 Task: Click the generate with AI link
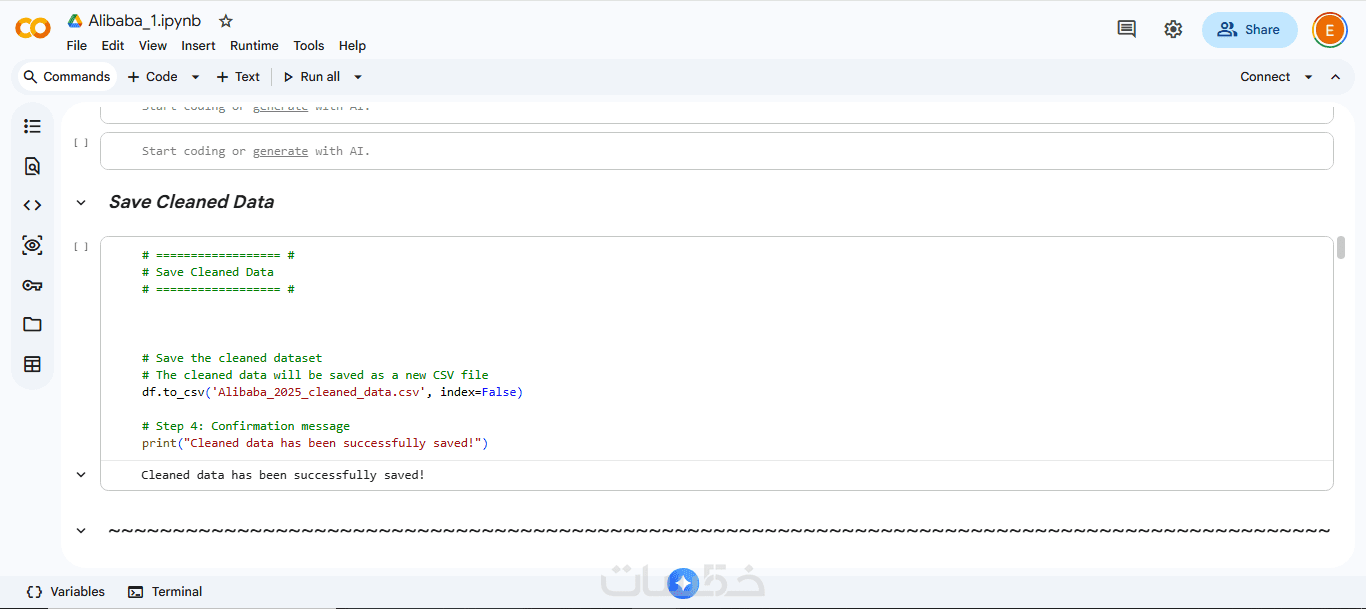click(280, 151)
